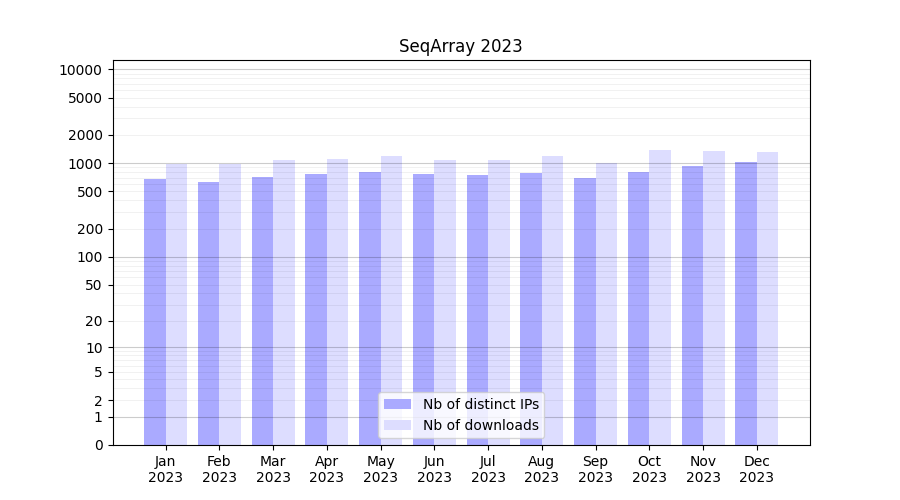The width and height of the screenshot is (900, 500).
Task: Click the 10000 y-axis tick label
Action: click(x=80, y=70)
